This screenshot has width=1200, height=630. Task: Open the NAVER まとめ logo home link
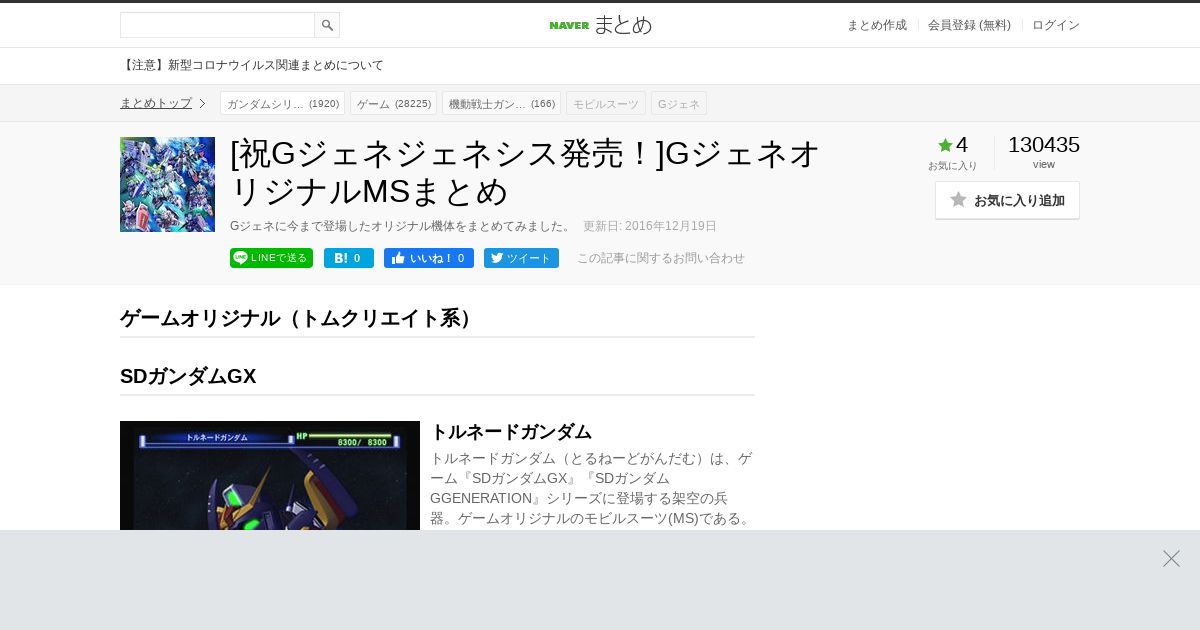coord(600,25)
